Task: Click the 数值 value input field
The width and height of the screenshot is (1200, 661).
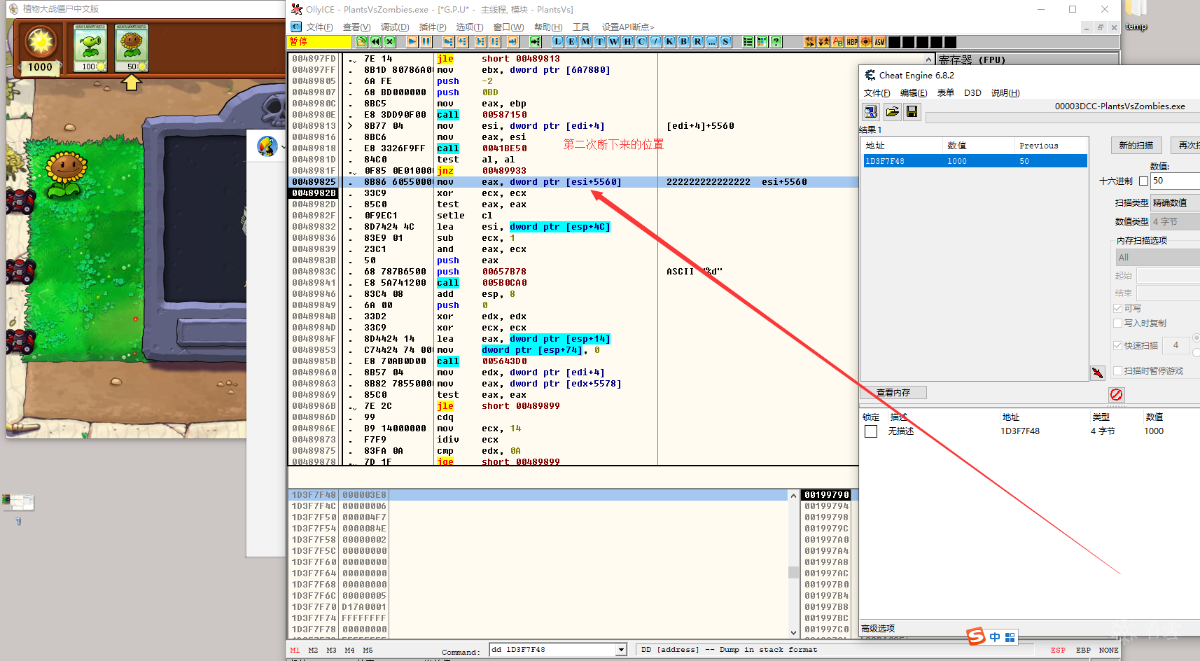Action: point(1175,180)
